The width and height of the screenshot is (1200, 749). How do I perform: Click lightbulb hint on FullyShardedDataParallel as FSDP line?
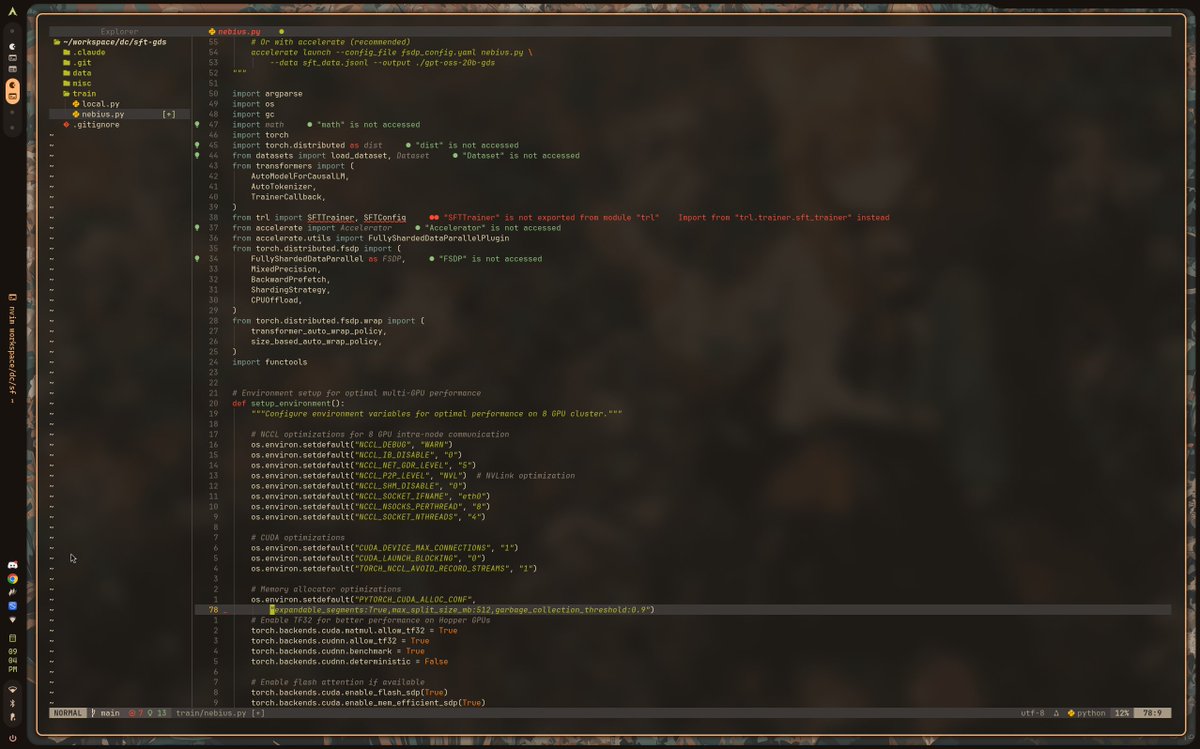(x=198, y=259)
